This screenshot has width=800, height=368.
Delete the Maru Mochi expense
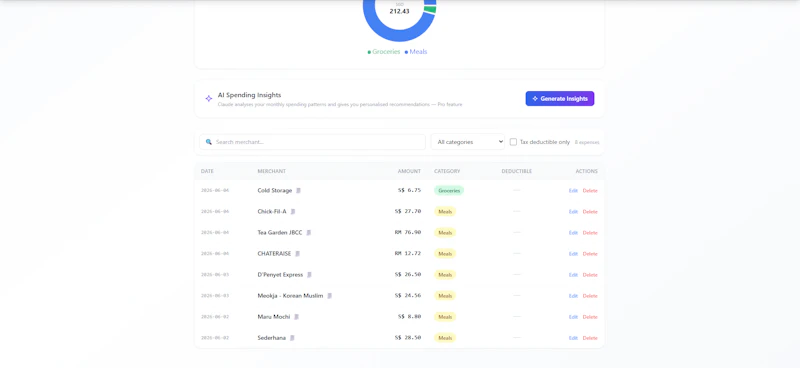click(590, 317)
